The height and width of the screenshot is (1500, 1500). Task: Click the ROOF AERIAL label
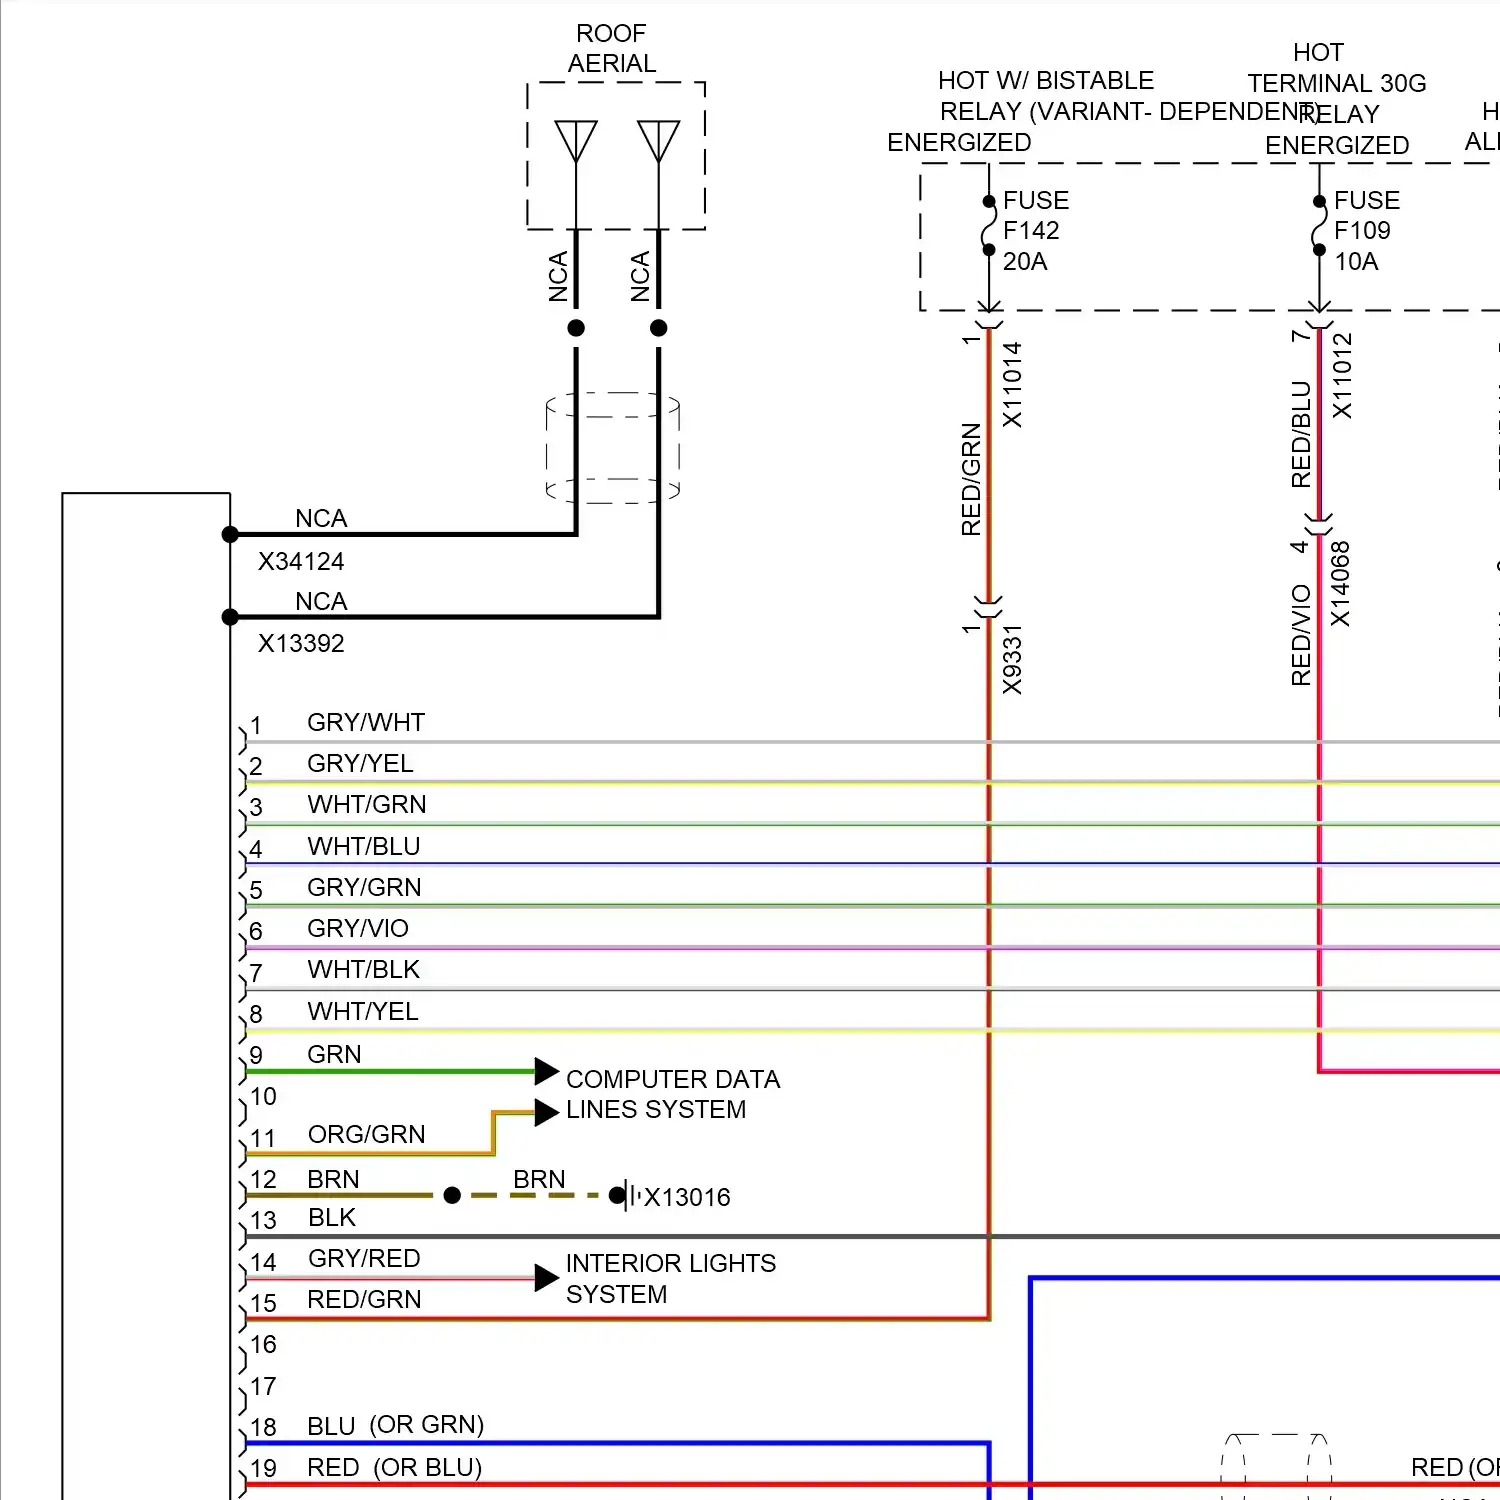(612, 49)
